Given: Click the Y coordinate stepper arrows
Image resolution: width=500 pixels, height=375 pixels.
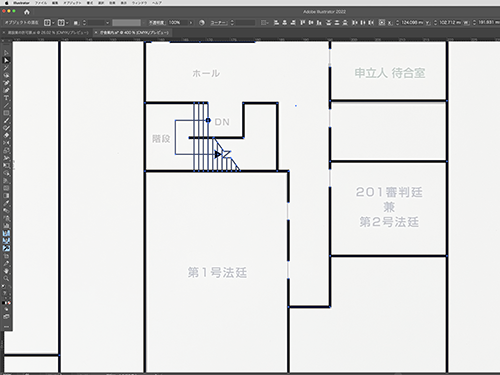Looking at the screenshot, I should pyautogui.click(x=435, y=23).
